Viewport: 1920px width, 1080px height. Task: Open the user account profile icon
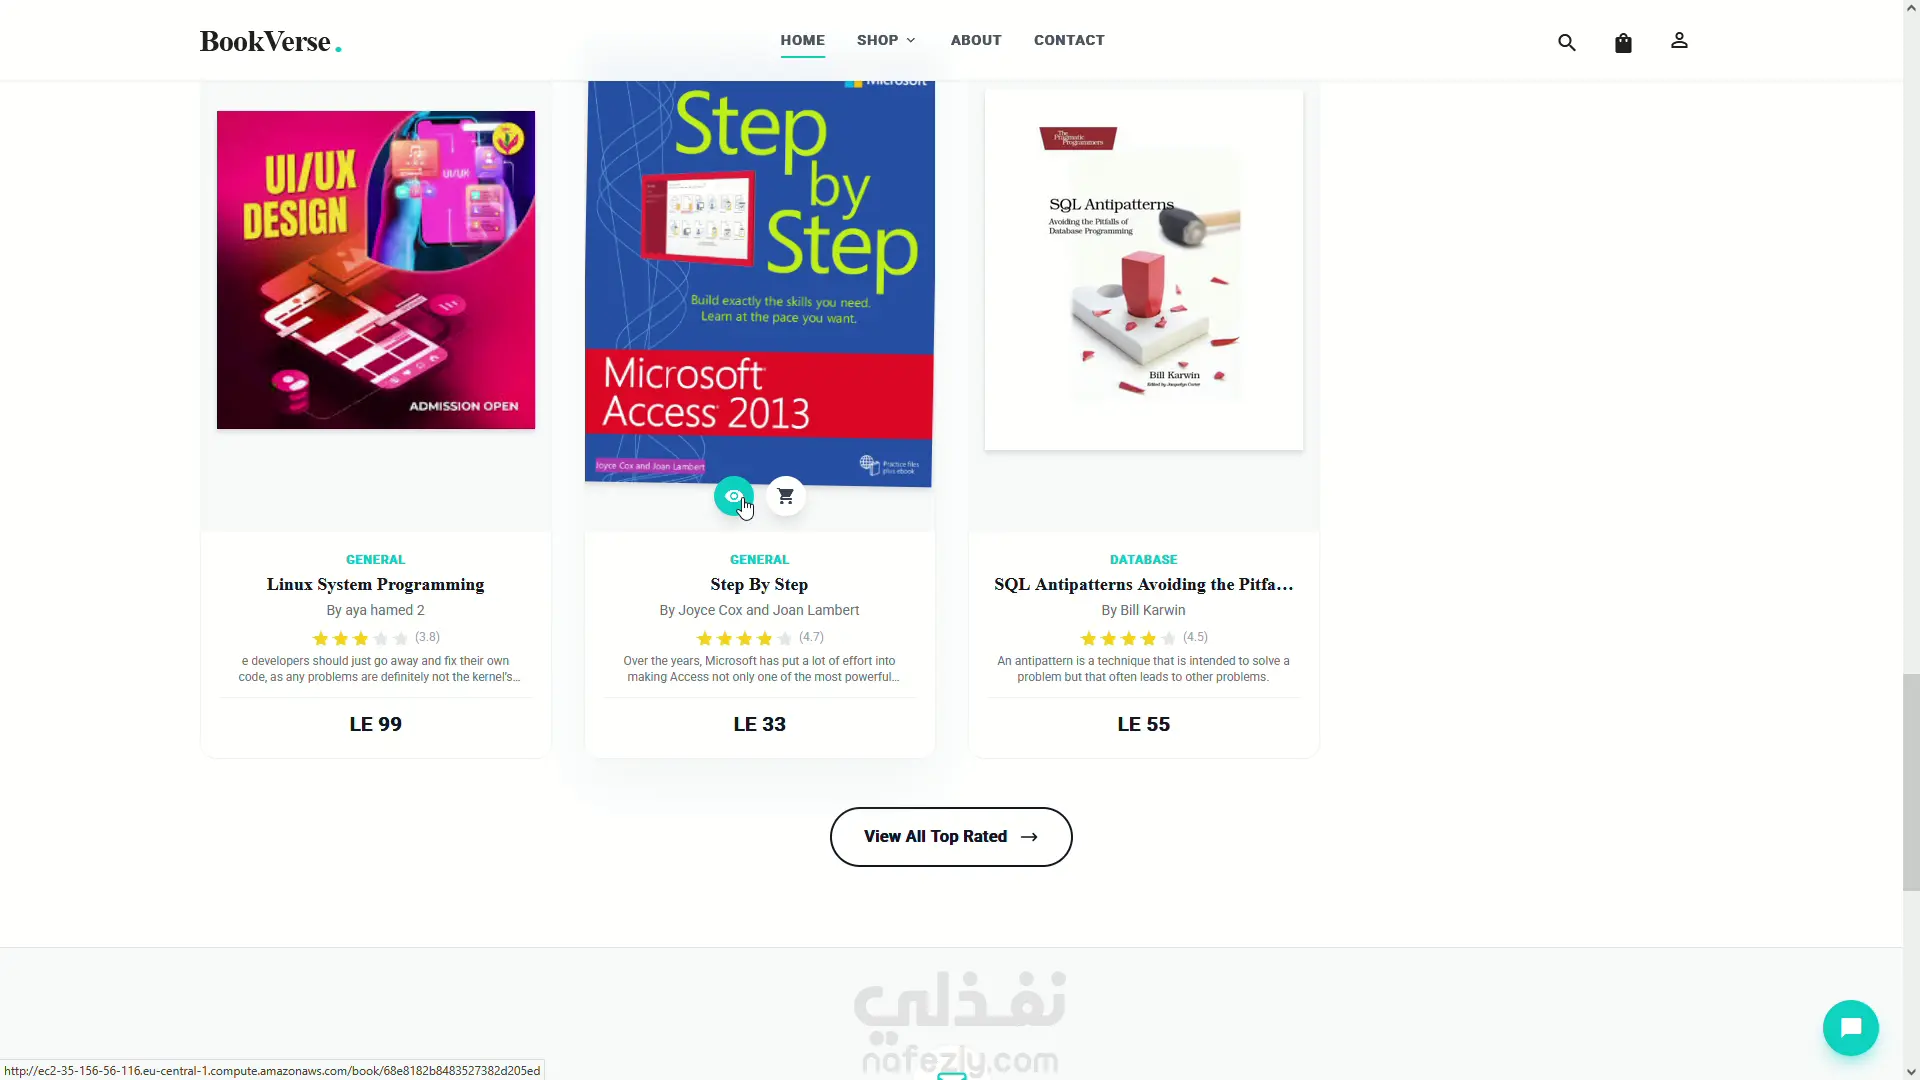[x=1679, y=41]
